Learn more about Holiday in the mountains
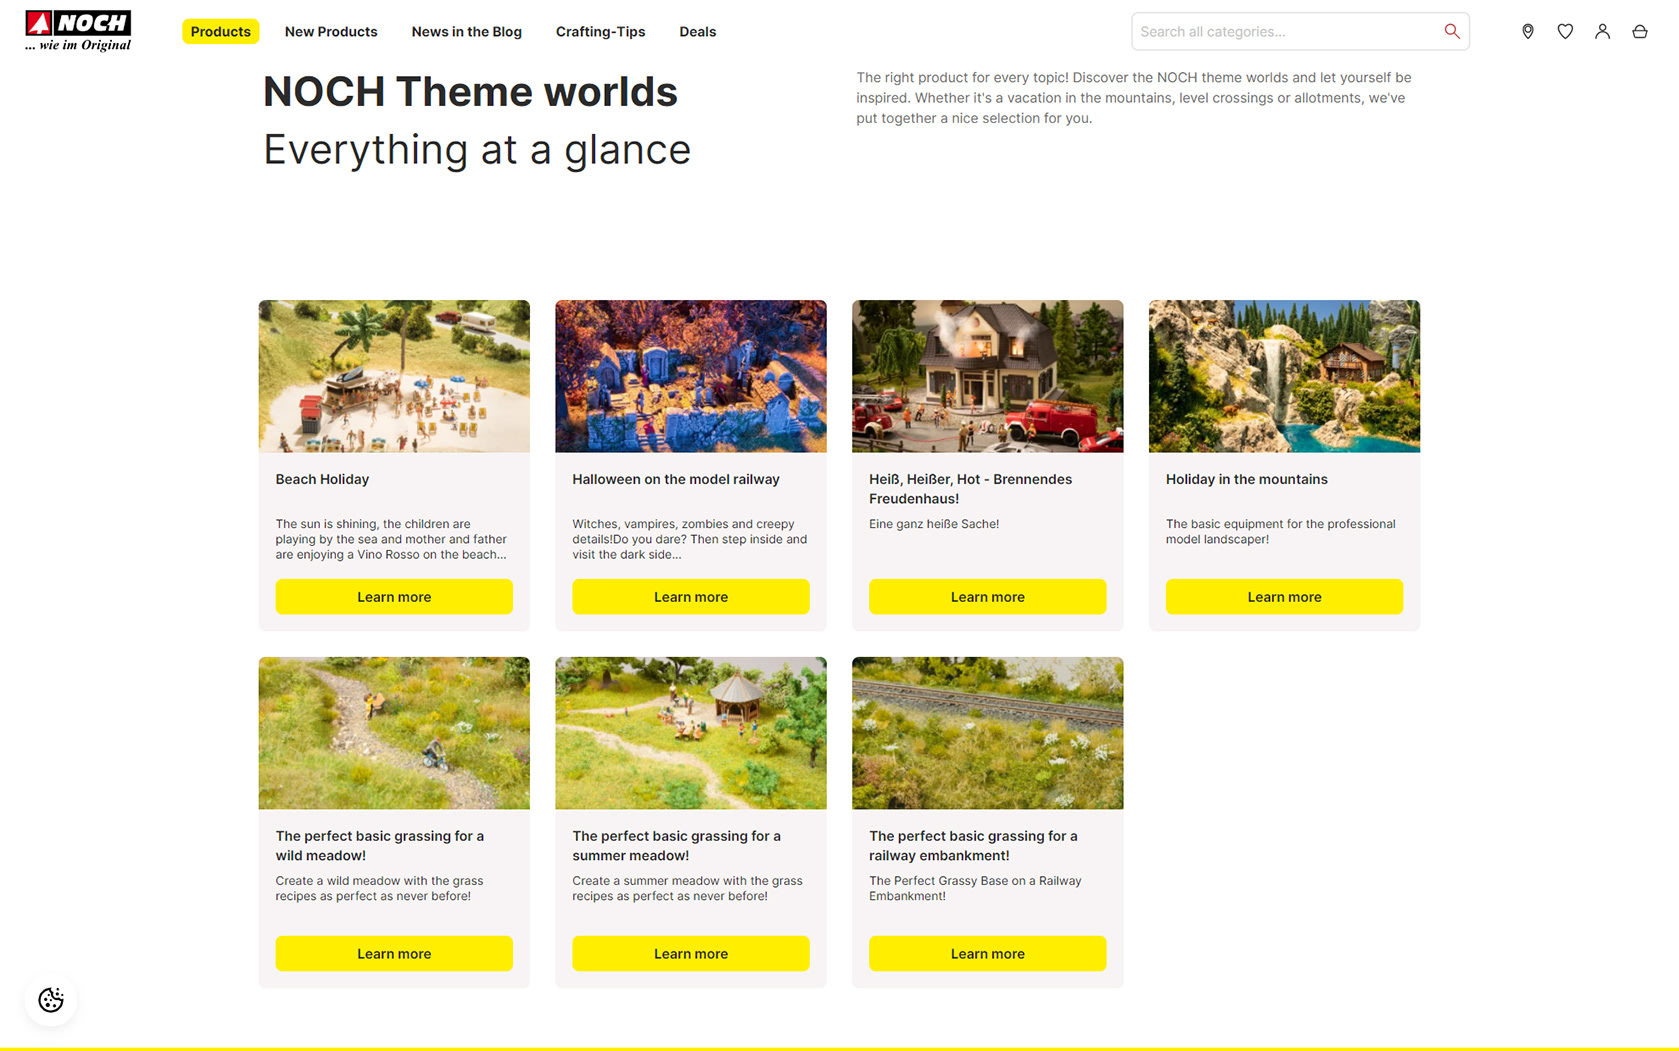Screen dimensions: 1679x1051 (x=1285, y=597)
